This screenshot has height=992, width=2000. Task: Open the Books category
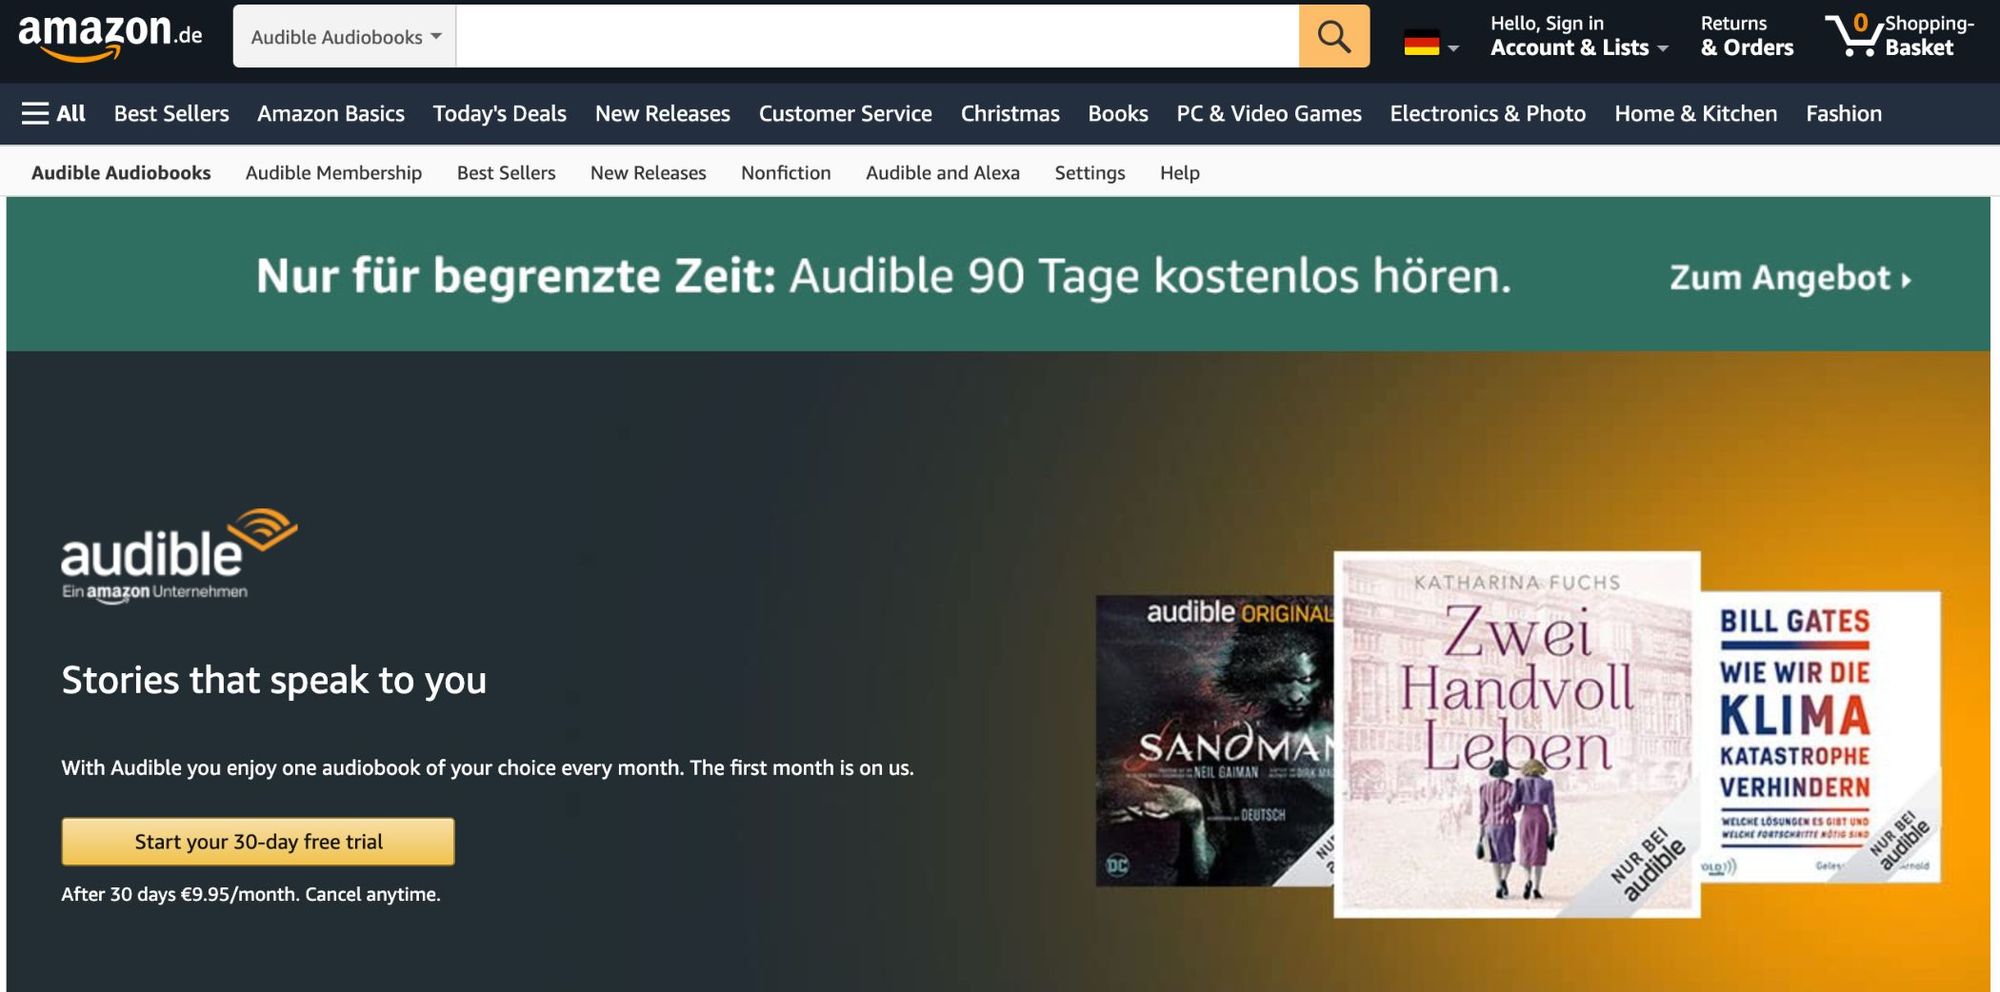tap(1118, 114)
